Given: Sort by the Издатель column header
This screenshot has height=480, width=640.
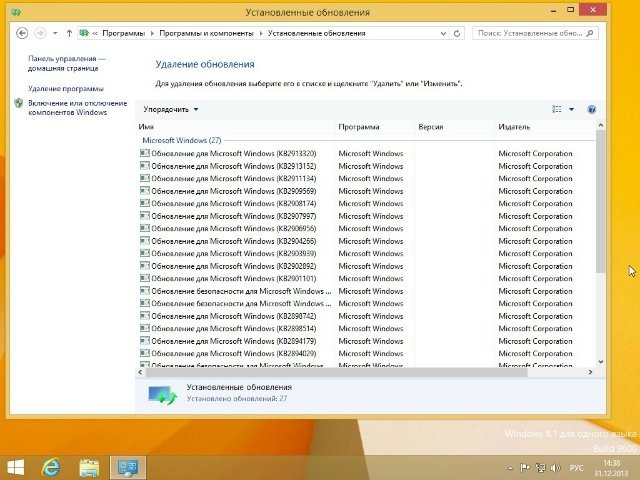Looking at the screenshot, I should click(x=545, y=127).
